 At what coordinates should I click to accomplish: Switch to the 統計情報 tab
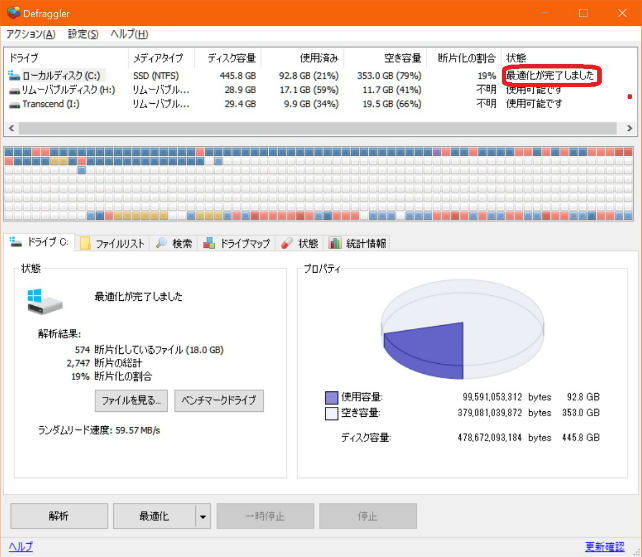tap(358, 243)
